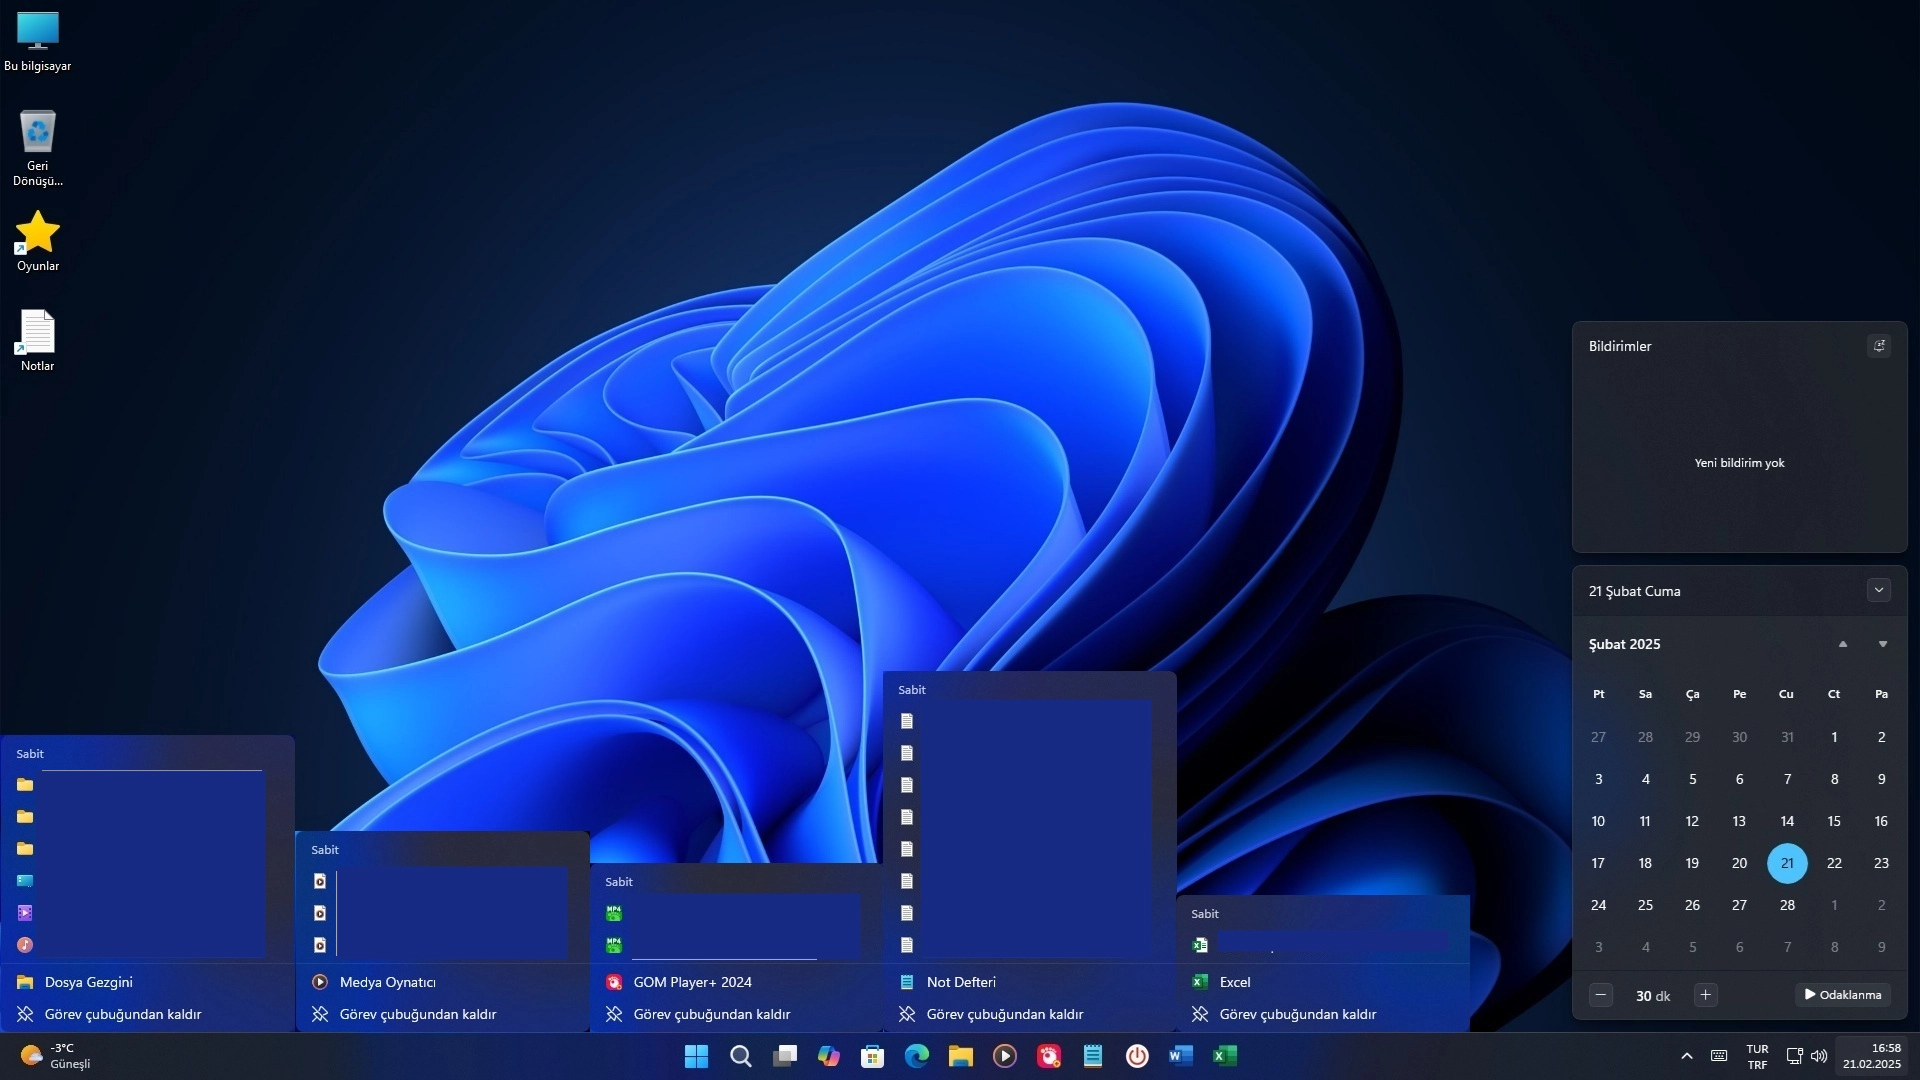
Task: Open the weather widget showing -3°C
Action: [x=56, y=1056]
